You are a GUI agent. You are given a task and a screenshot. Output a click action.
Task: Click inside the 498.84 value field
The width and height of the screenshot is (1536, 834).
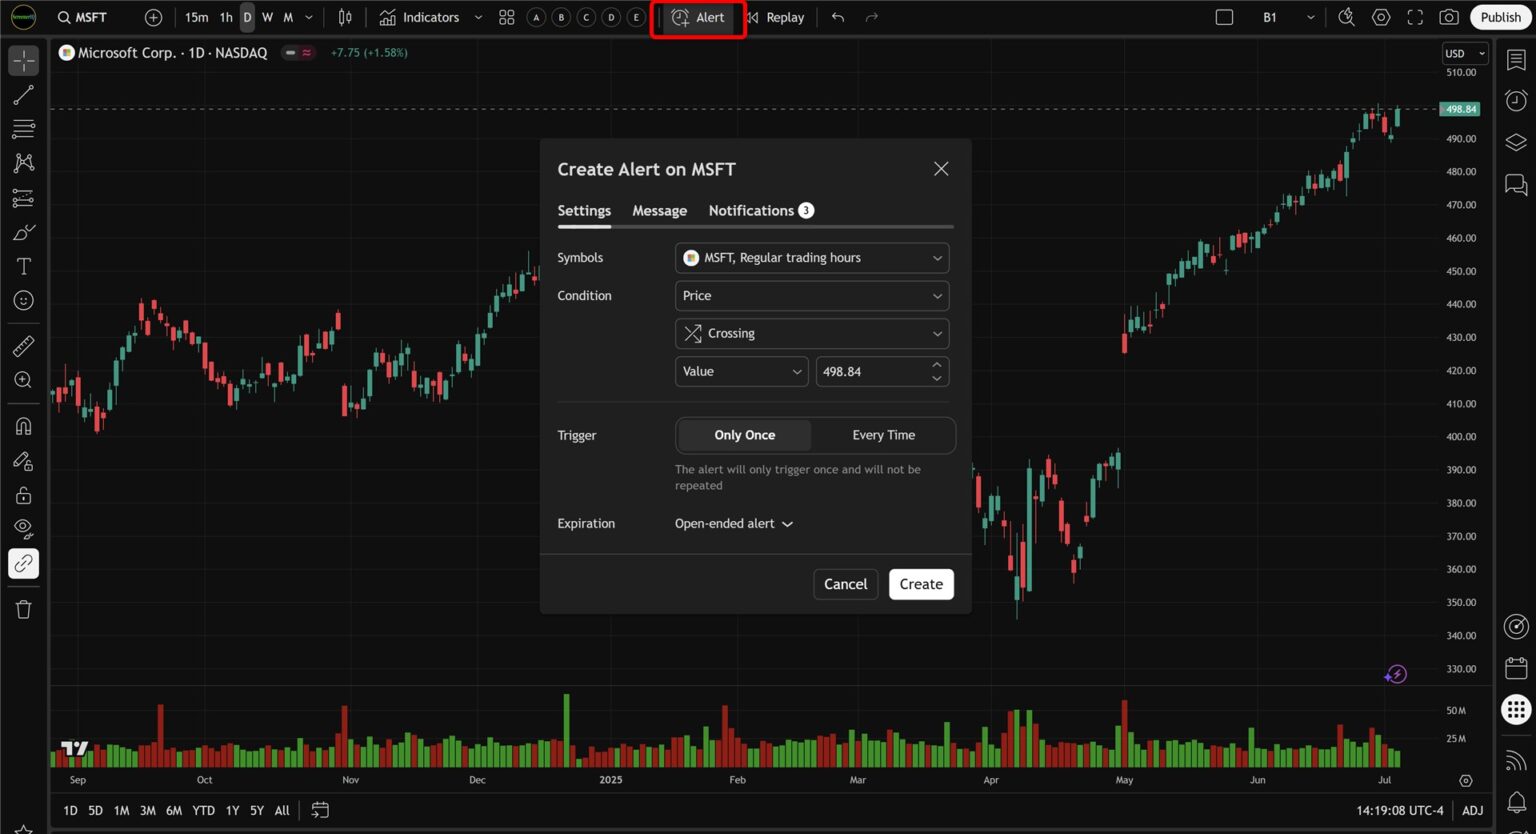[x=870, y=371]
